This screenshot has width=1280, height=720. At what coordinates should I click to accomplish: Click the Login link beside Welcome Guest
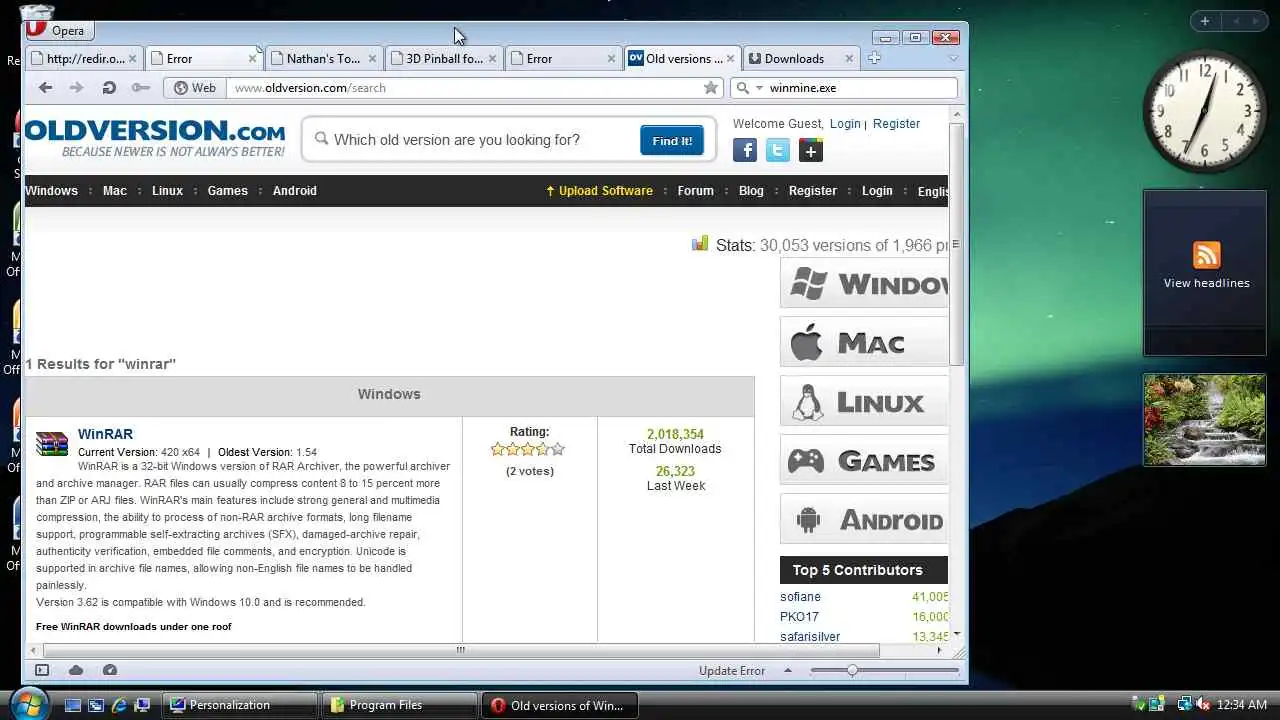click(845, 124)
